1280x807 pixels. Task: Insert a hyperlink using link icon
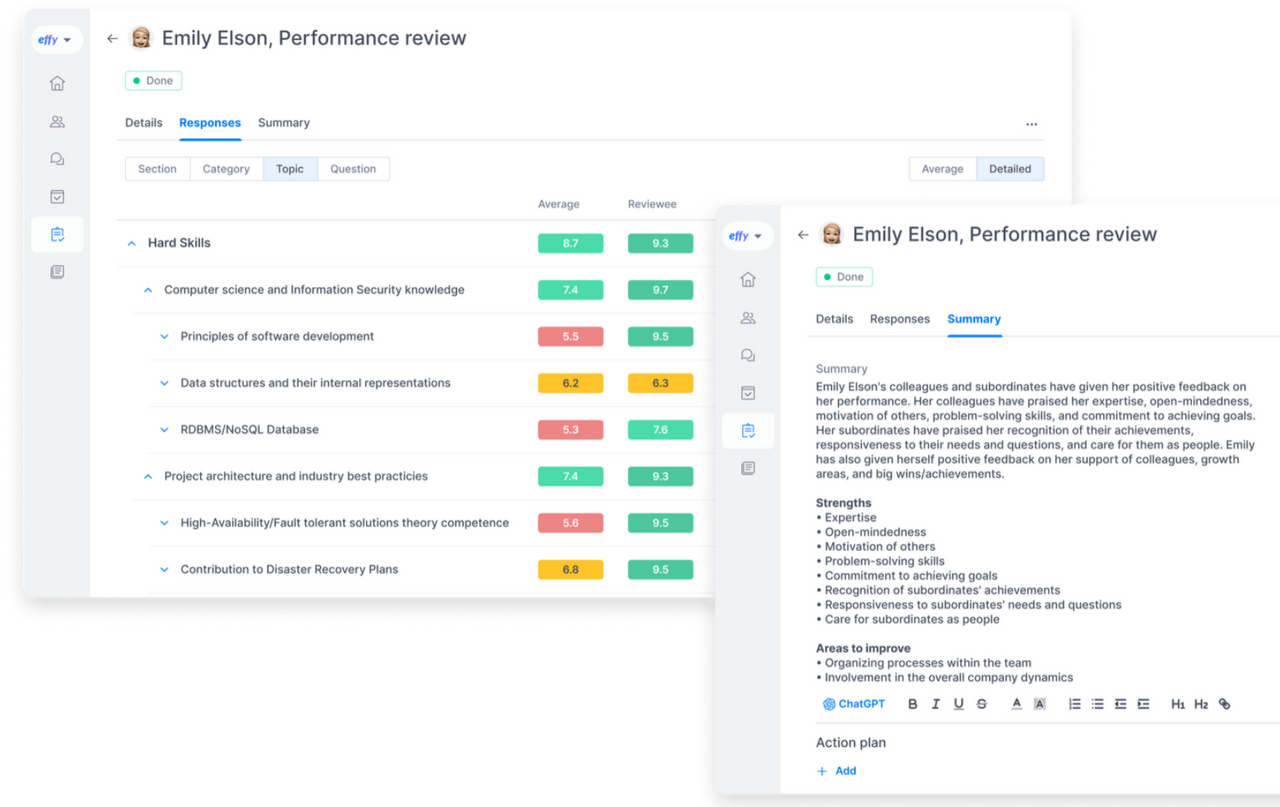point(1224,704)
